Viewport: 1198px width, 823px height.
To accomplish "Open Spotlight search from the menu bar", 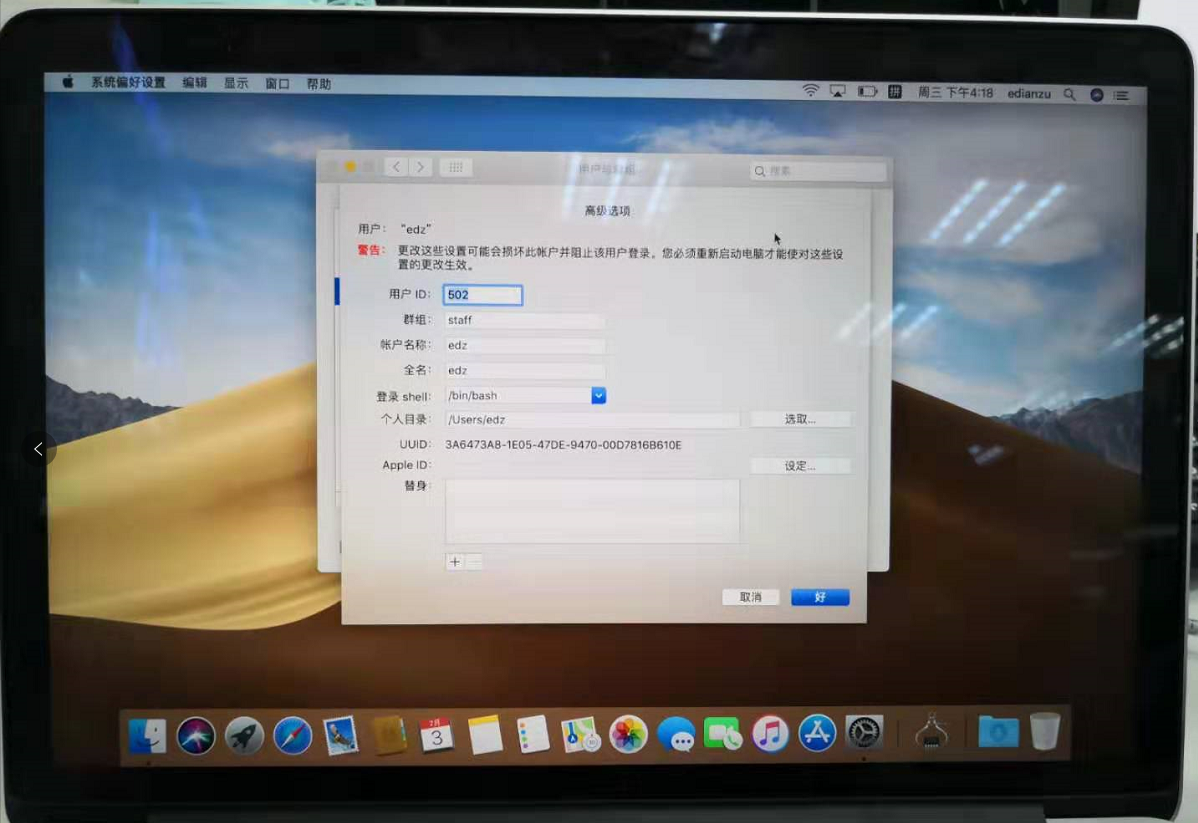I will [1069, 94].
